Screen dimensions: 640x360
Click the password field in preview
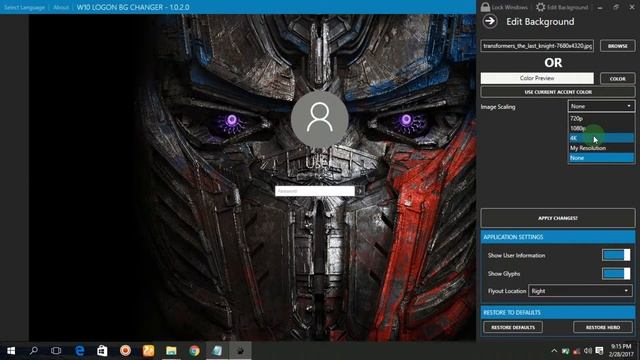click(315, 191)
